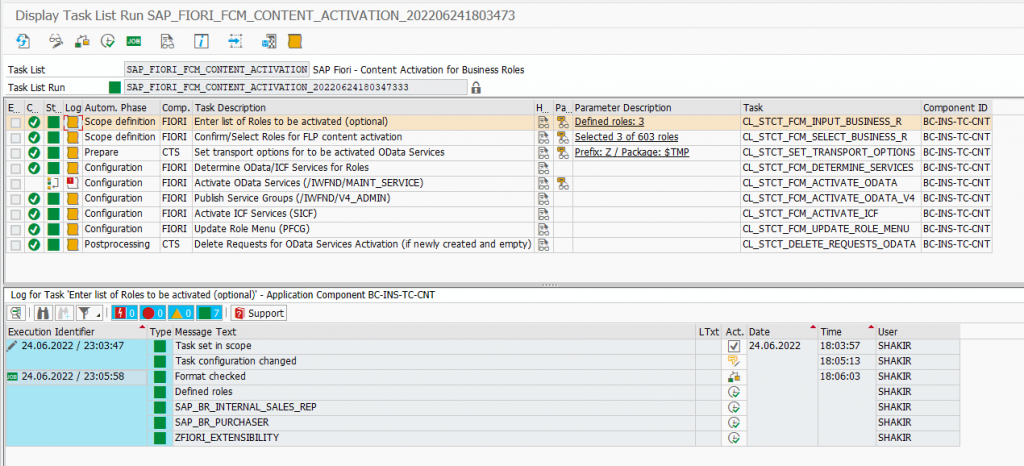Click the execute clock-check toolbar icon
1024x466 pixels.
(108, 41)
